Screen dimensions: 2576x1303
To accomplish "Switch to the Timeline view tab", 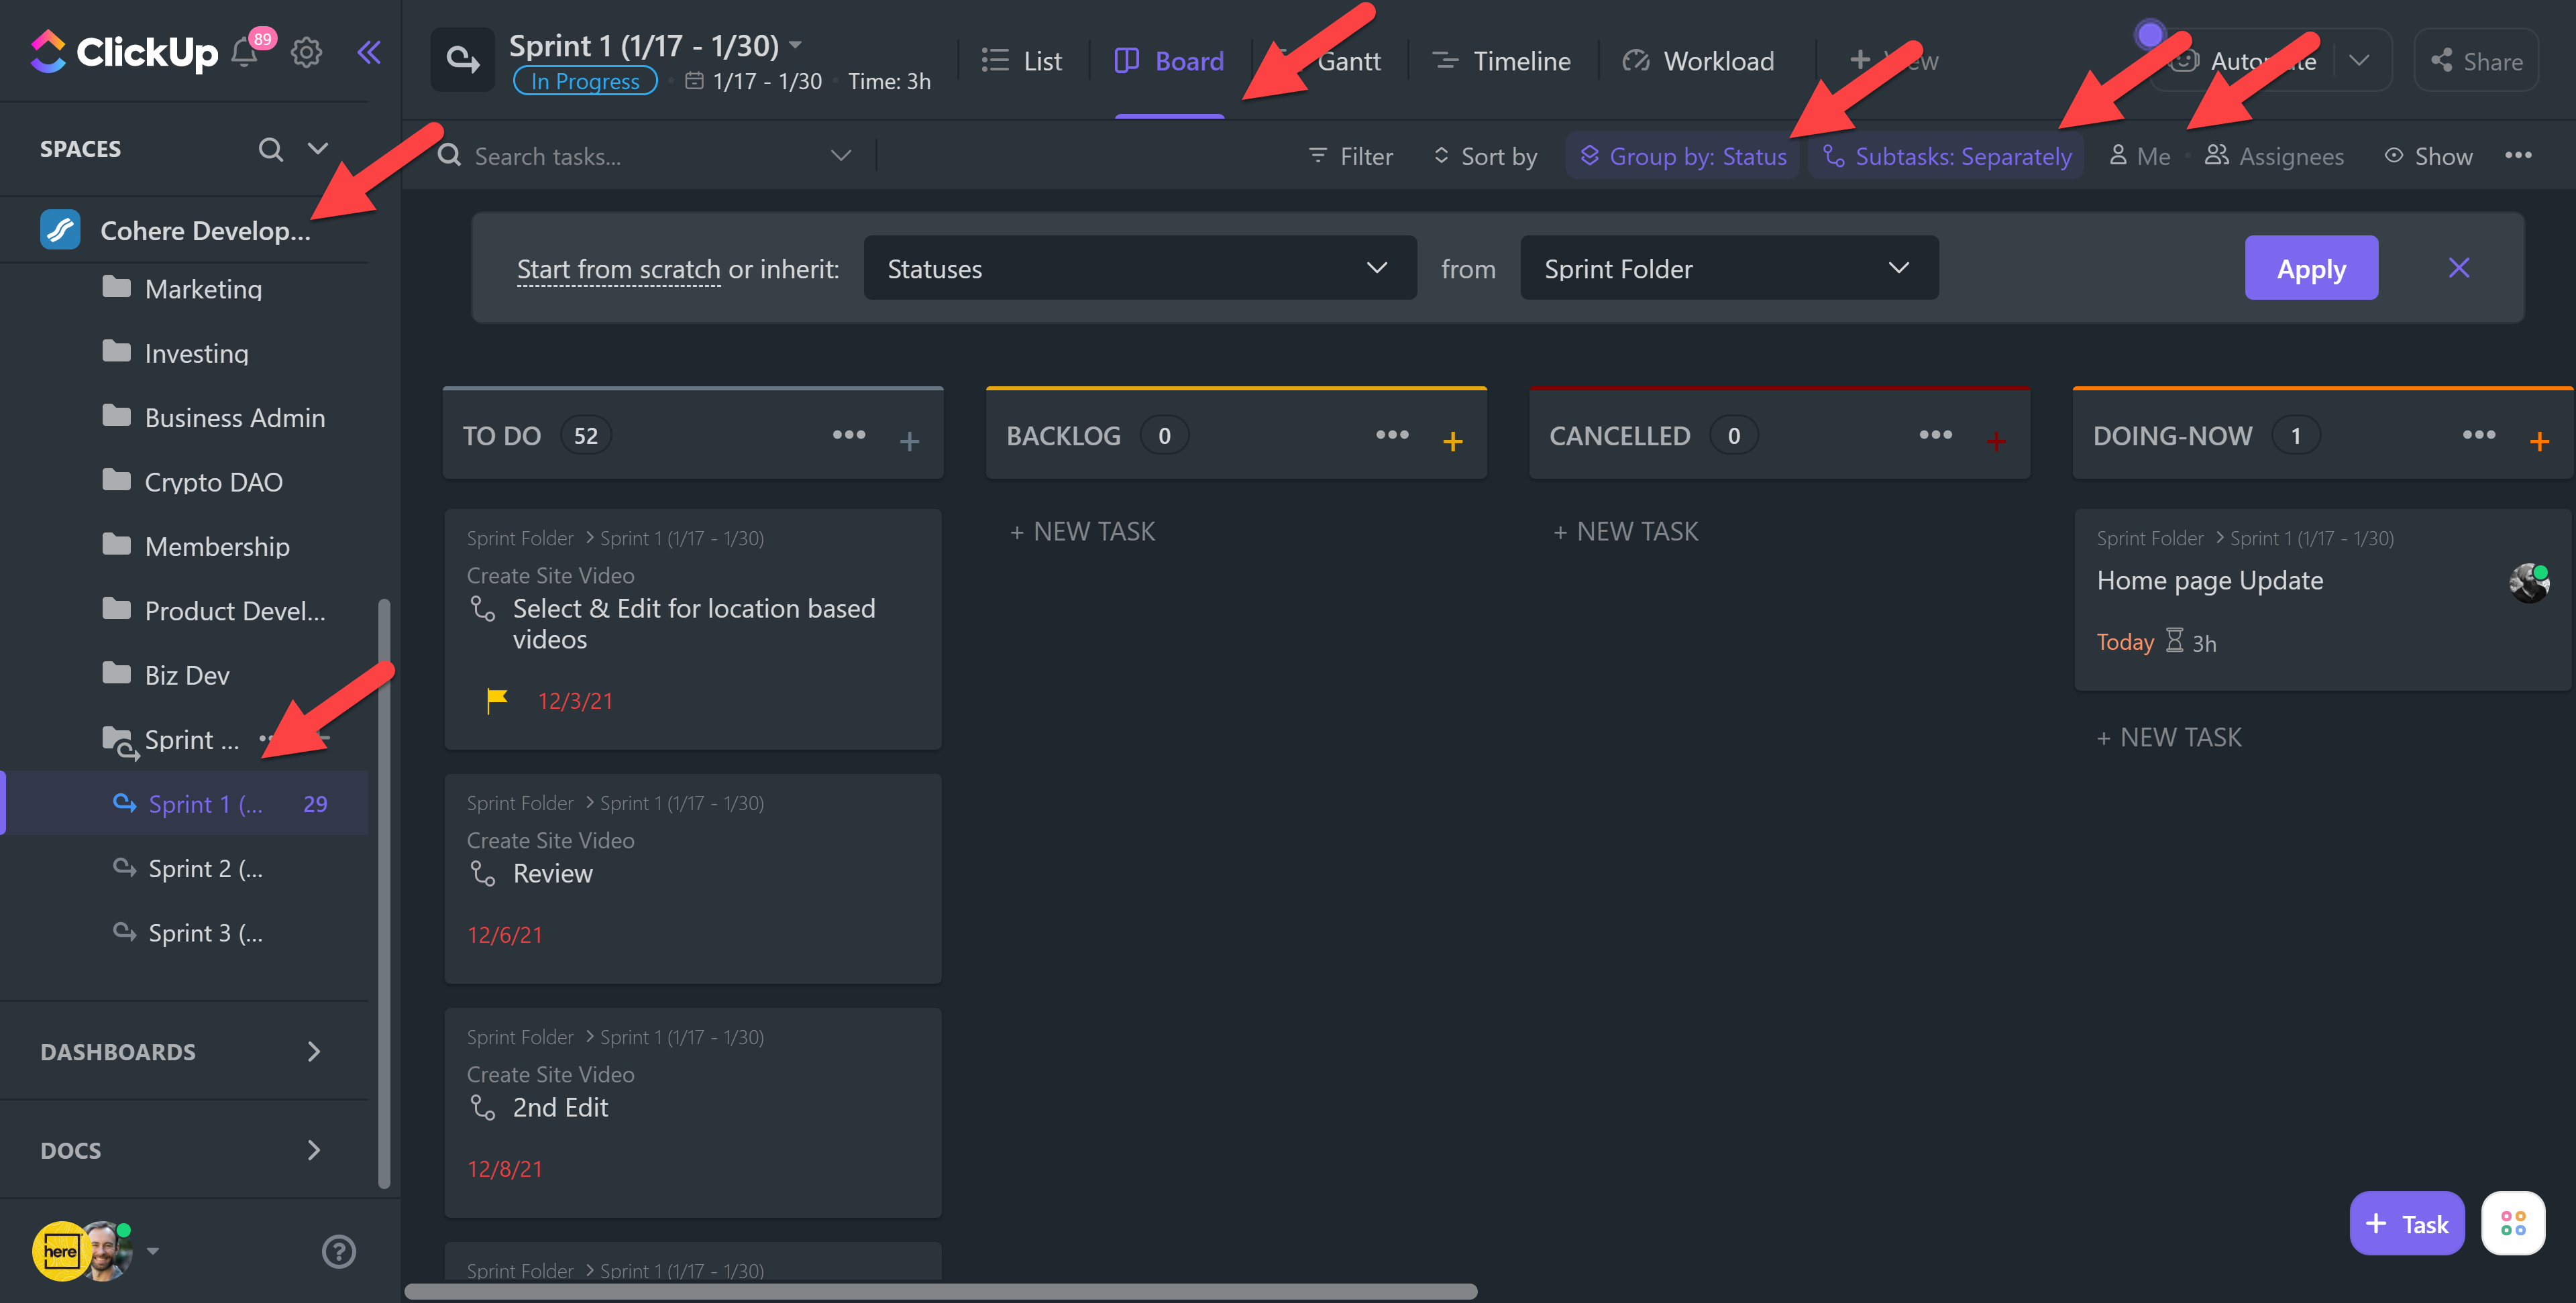I will pos(1502,61).
